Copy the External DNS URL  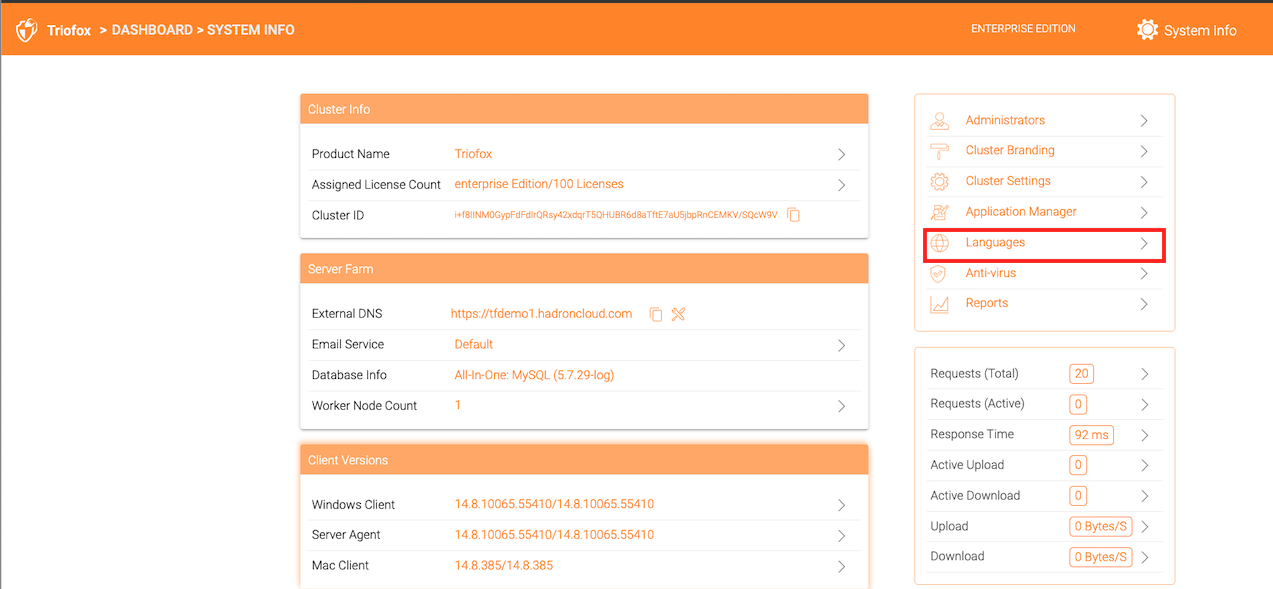(x=656, y=314)
